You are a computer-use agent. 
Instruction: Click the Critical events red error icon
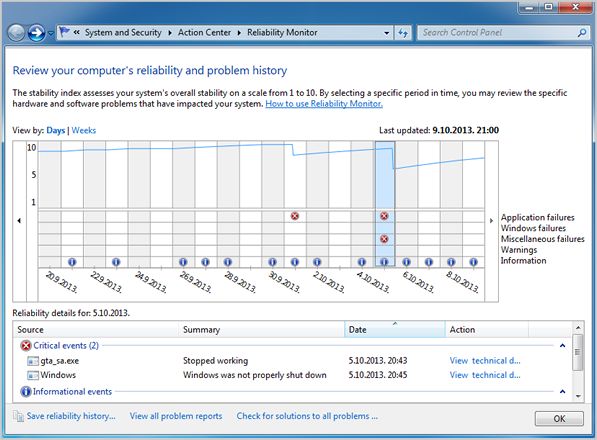tap(26, 346)
